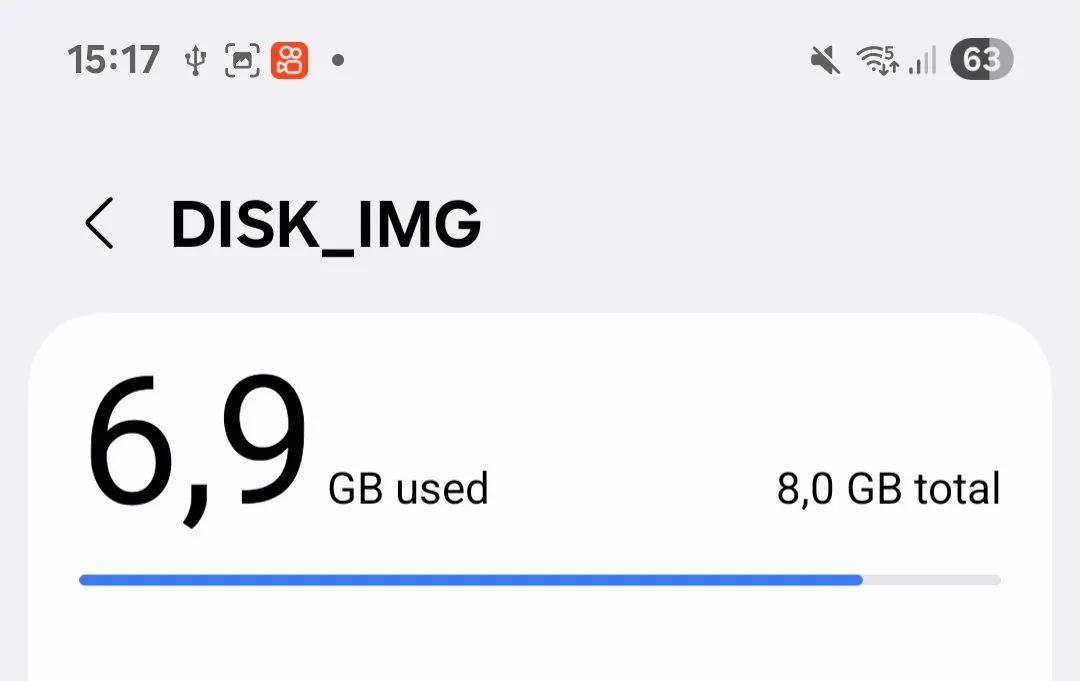Tap the small notification dot indicator
The image size is (1080, 681).
click(x=338, y=61)
